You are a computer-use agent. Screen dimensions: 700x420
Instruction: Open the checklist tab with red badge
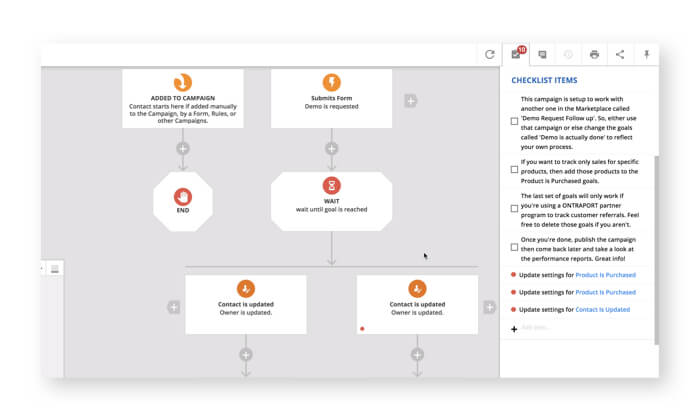(517, 54)
